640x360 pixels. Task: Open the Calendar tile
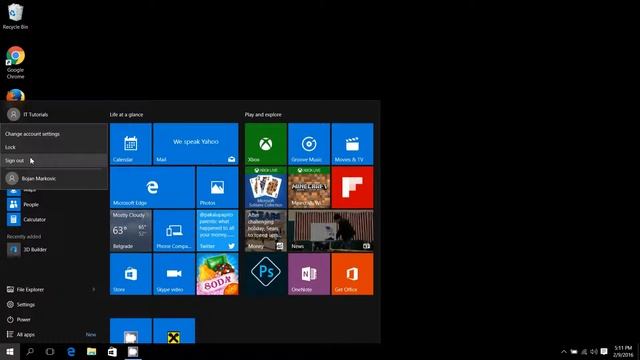131,144
